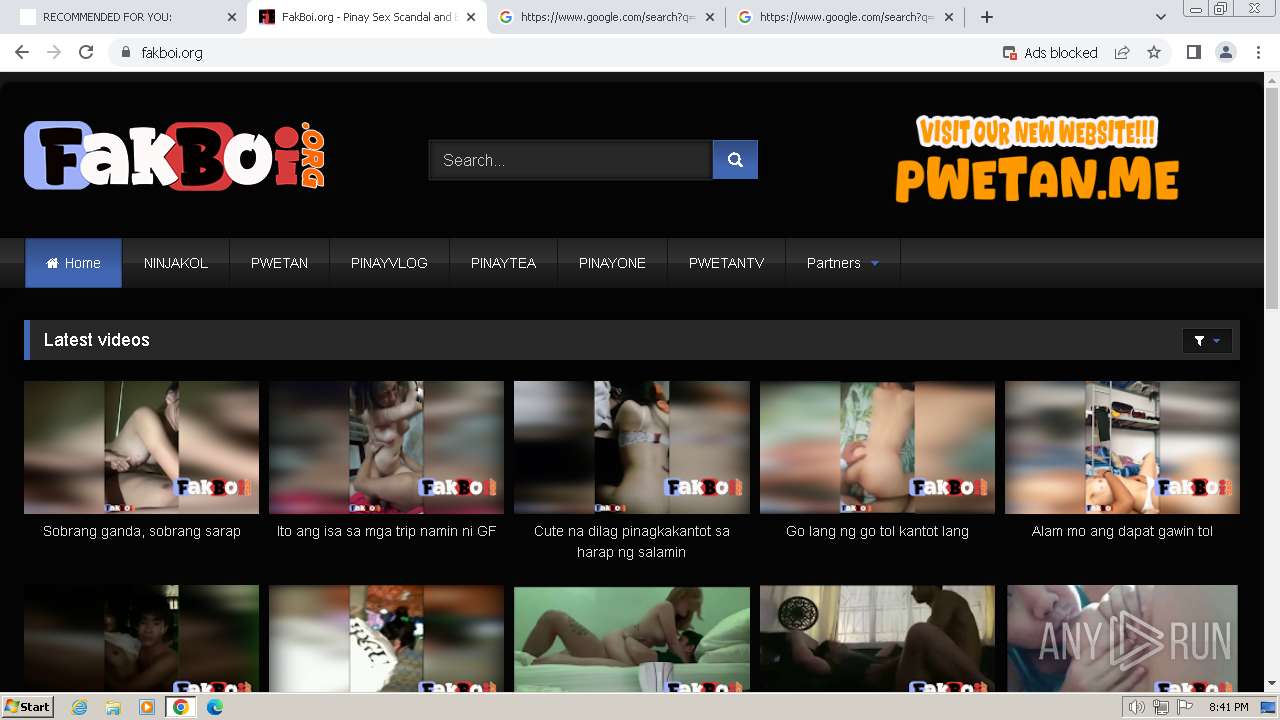Click the PWETAN.ME banner
The image size is (1280, 720).
(x=1037, y=158)
